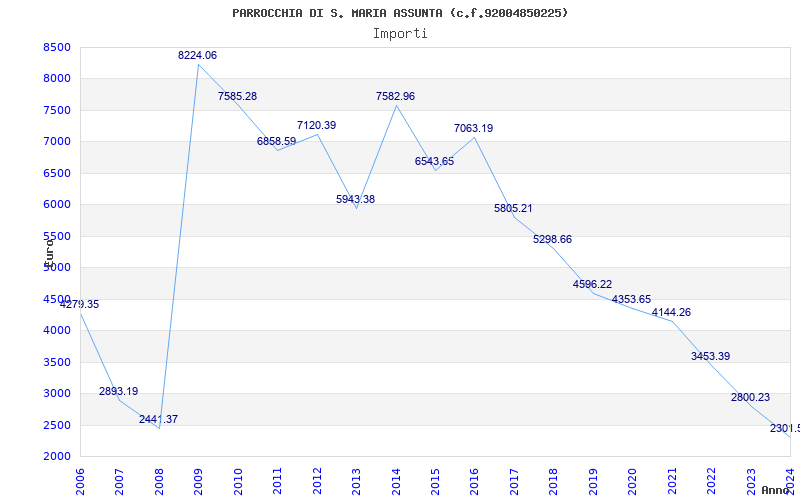Select the 6858.59 data label
Viewport: 800px width, 500px height.
click(x=277, y=141)
